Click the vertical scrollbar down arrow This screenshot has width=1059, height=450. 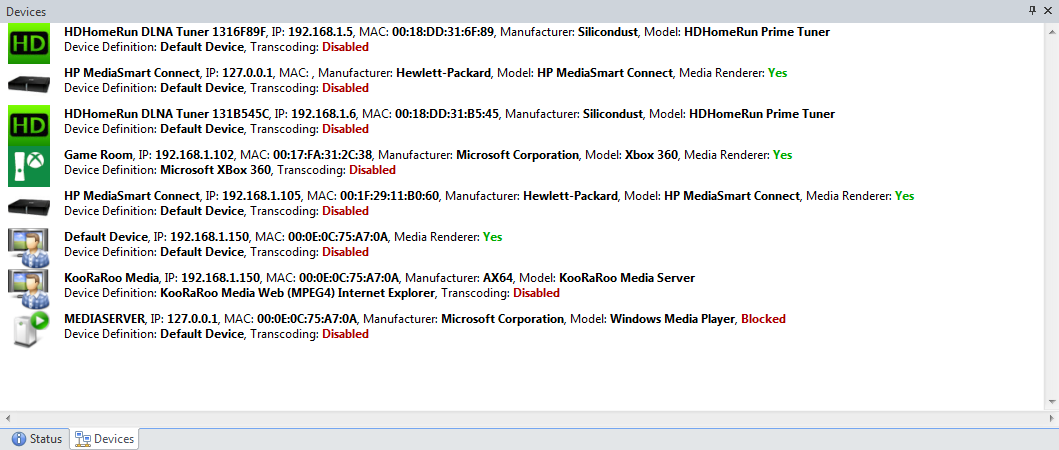point(1052,403)
